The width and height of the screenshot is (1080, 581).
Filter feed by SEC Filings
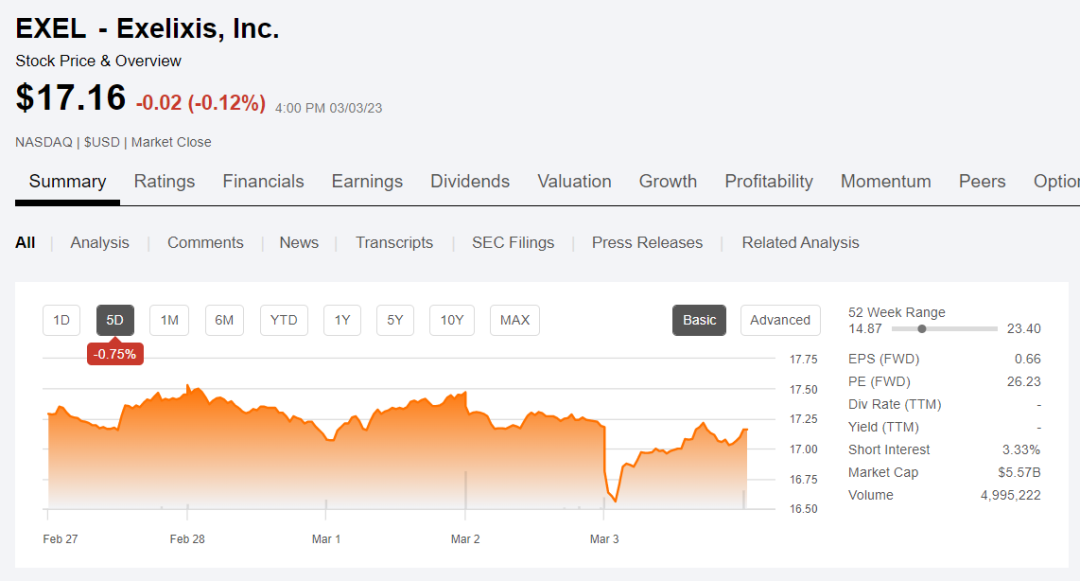click(513, 242)
